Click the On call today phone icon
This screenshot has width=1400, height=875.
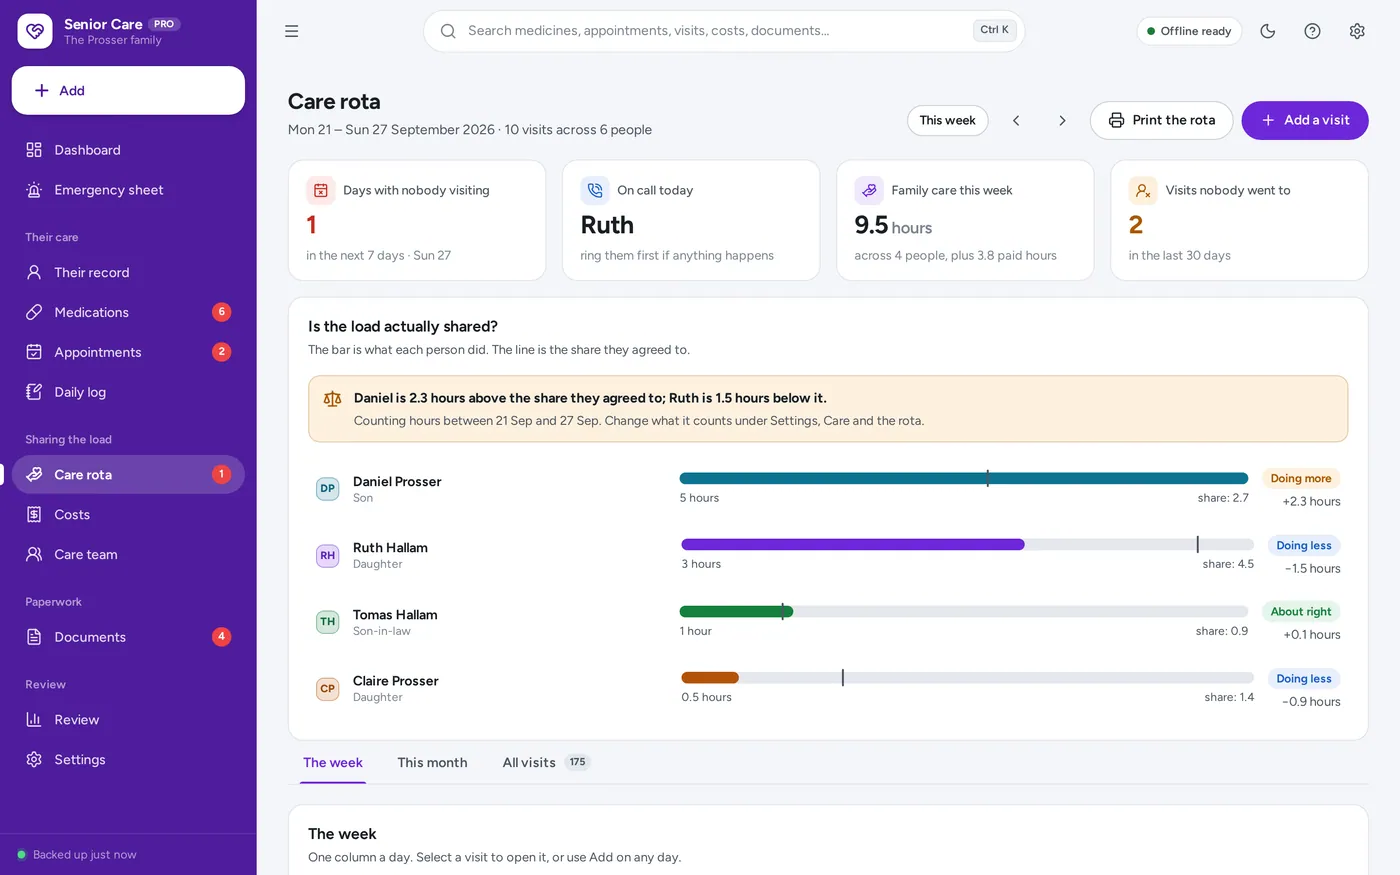[x=595, y=190]
